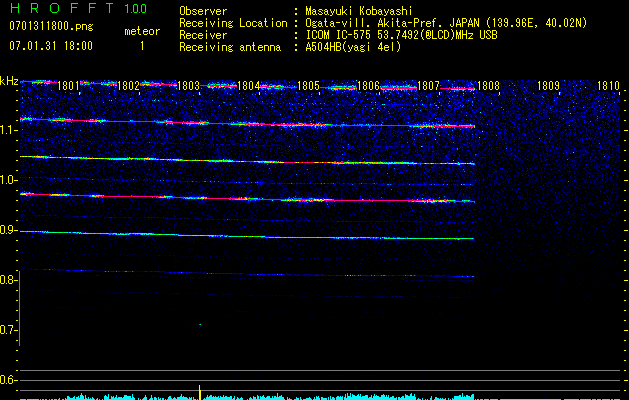Click the version number 1.00

click(134, 9)
